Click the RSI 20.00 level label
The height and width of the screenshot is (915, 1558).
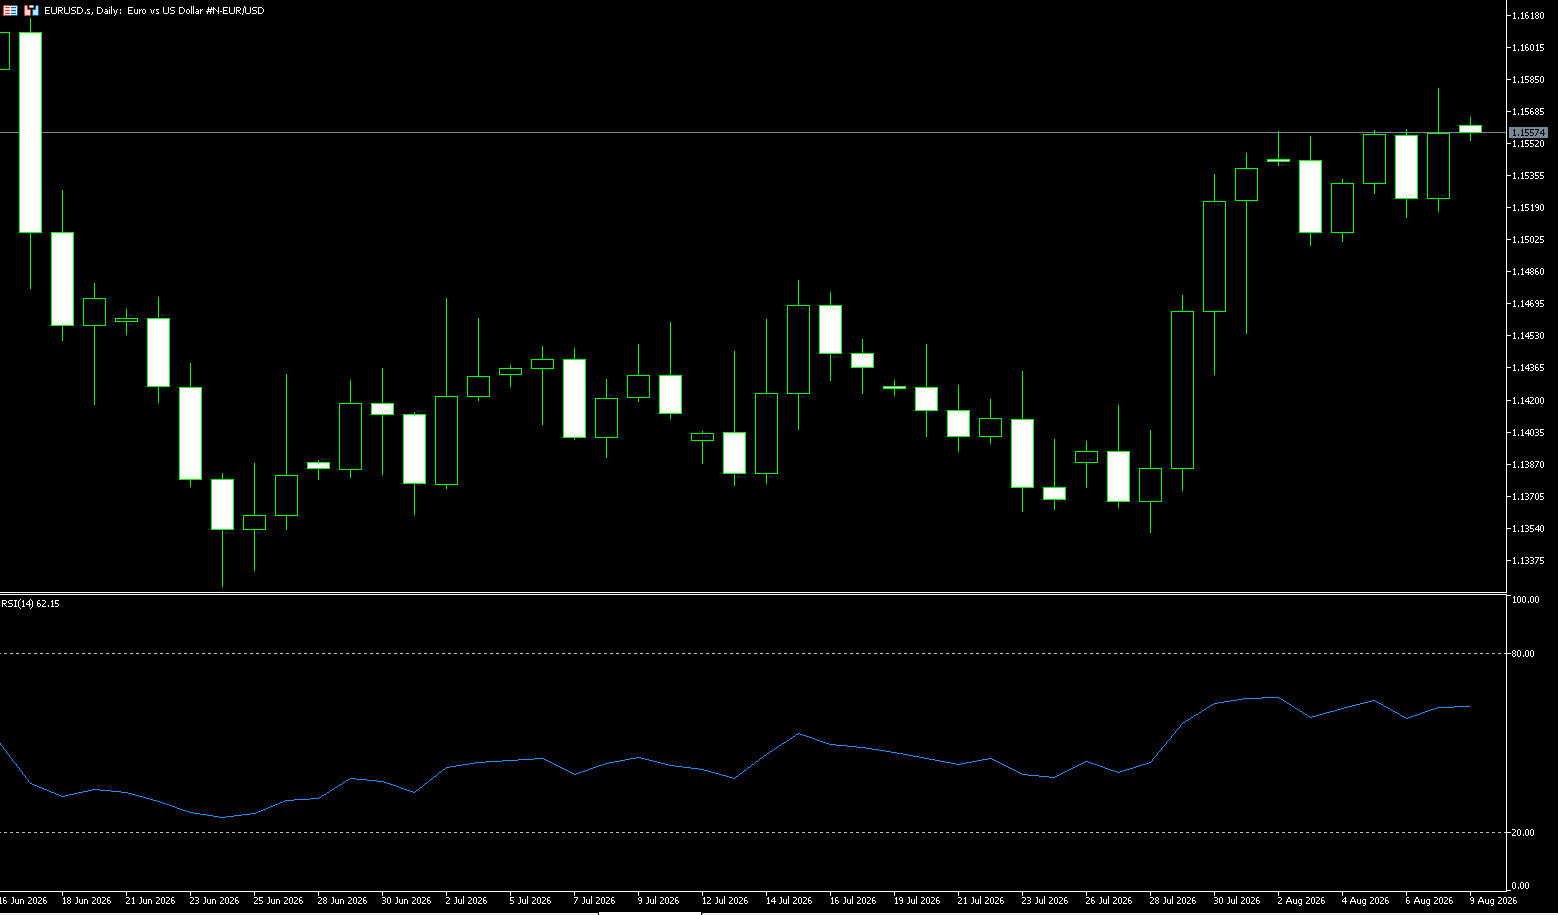point(1523,833)
